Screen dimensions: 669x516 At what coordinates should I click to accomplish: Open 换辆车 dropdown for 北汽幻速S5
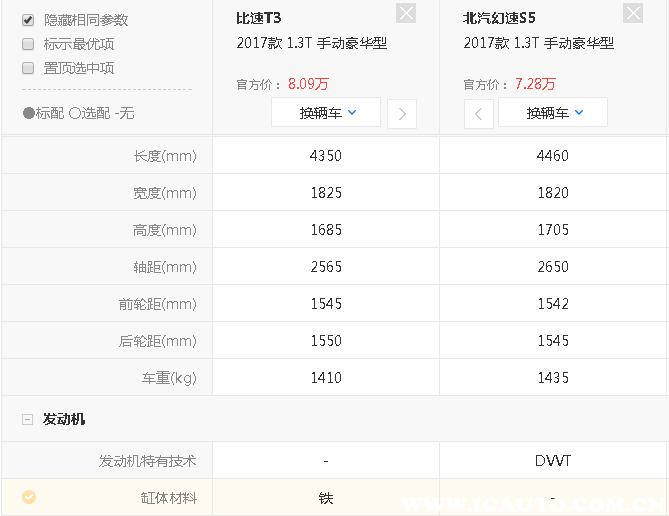(x=553, y=113)
